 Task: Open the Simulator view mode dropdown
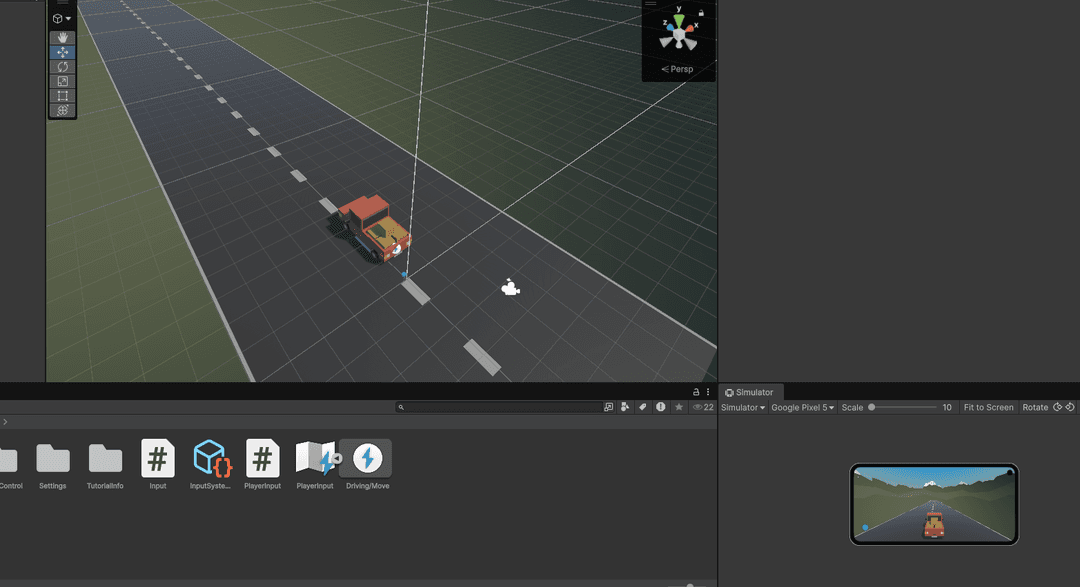coord(743,408)
